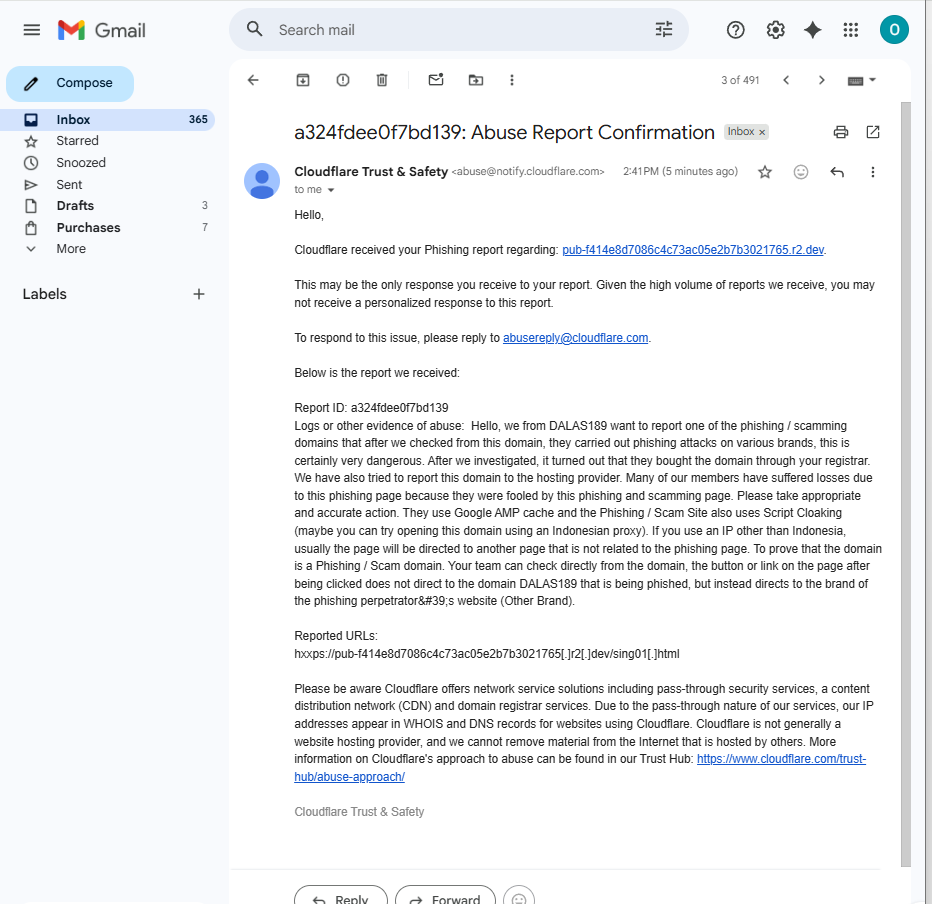Archive this email

click(x=303, y=80)
